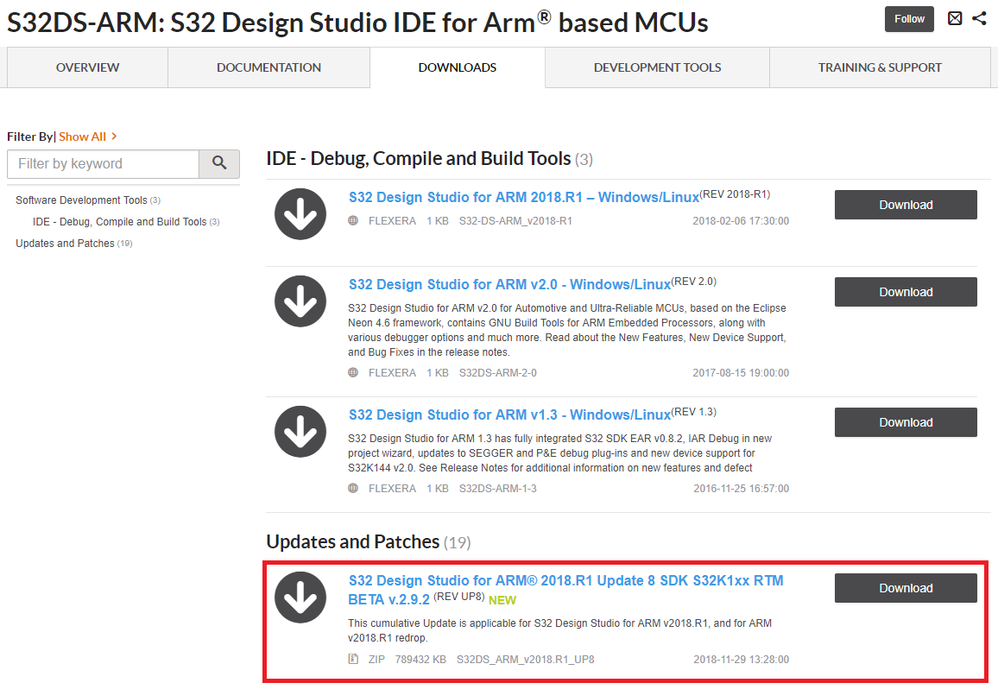
Task: Open link S32 Design Studio for ARM v1.3
Action: click(510, 415)
